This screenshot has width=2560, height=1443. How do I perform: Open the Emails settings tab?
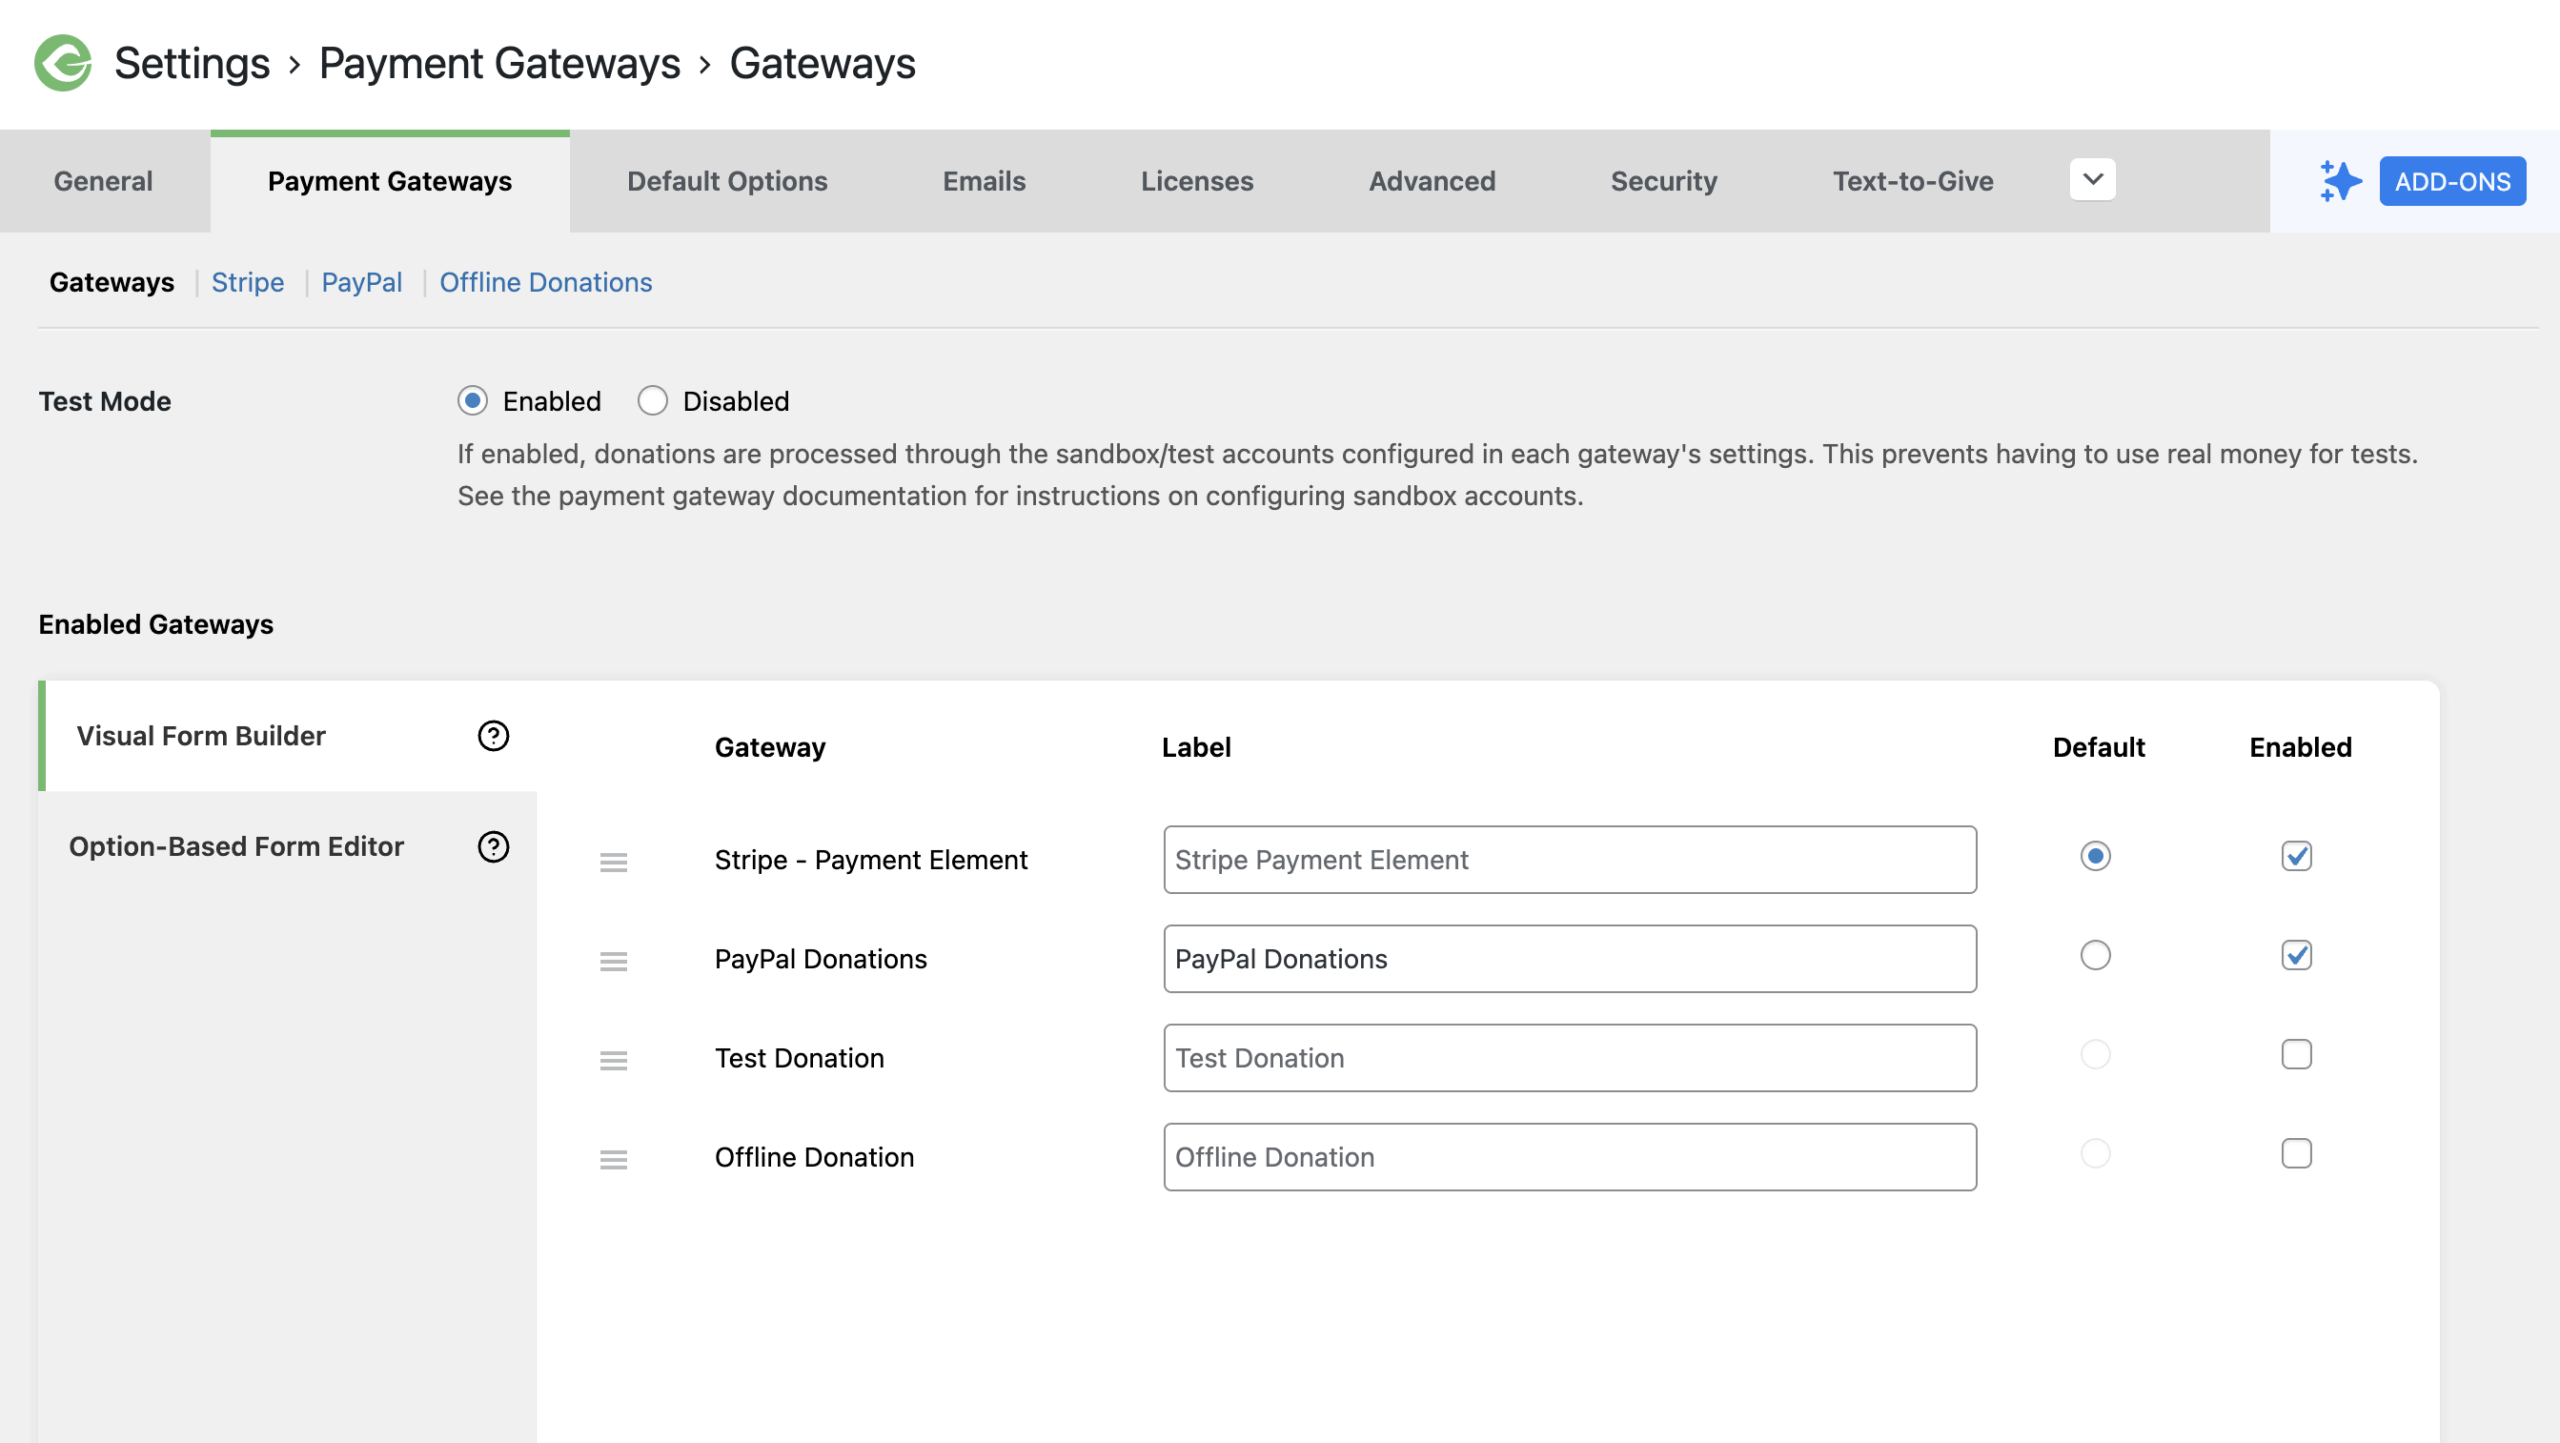point(983,181)
